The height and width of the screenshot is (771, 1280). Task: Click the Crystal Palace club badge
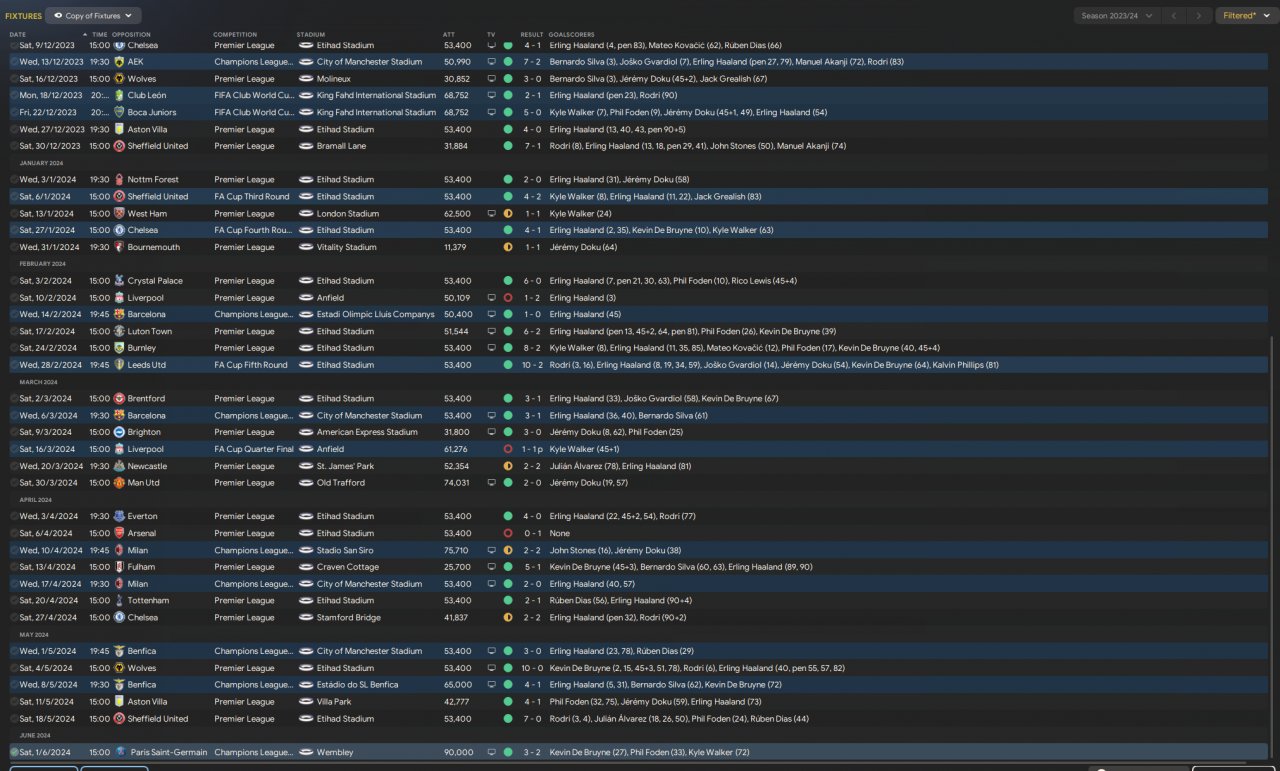[119, 281]
